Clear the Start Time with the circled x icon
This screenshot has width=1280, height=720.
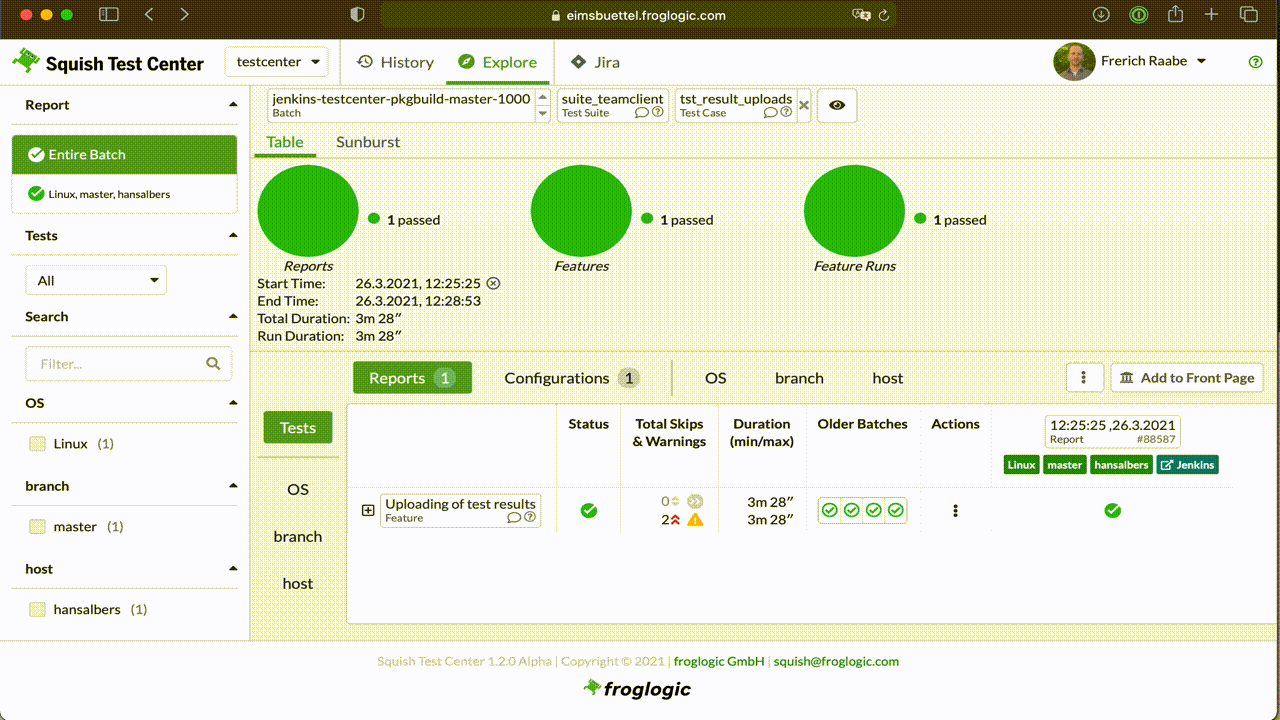[x=493, y=283]
